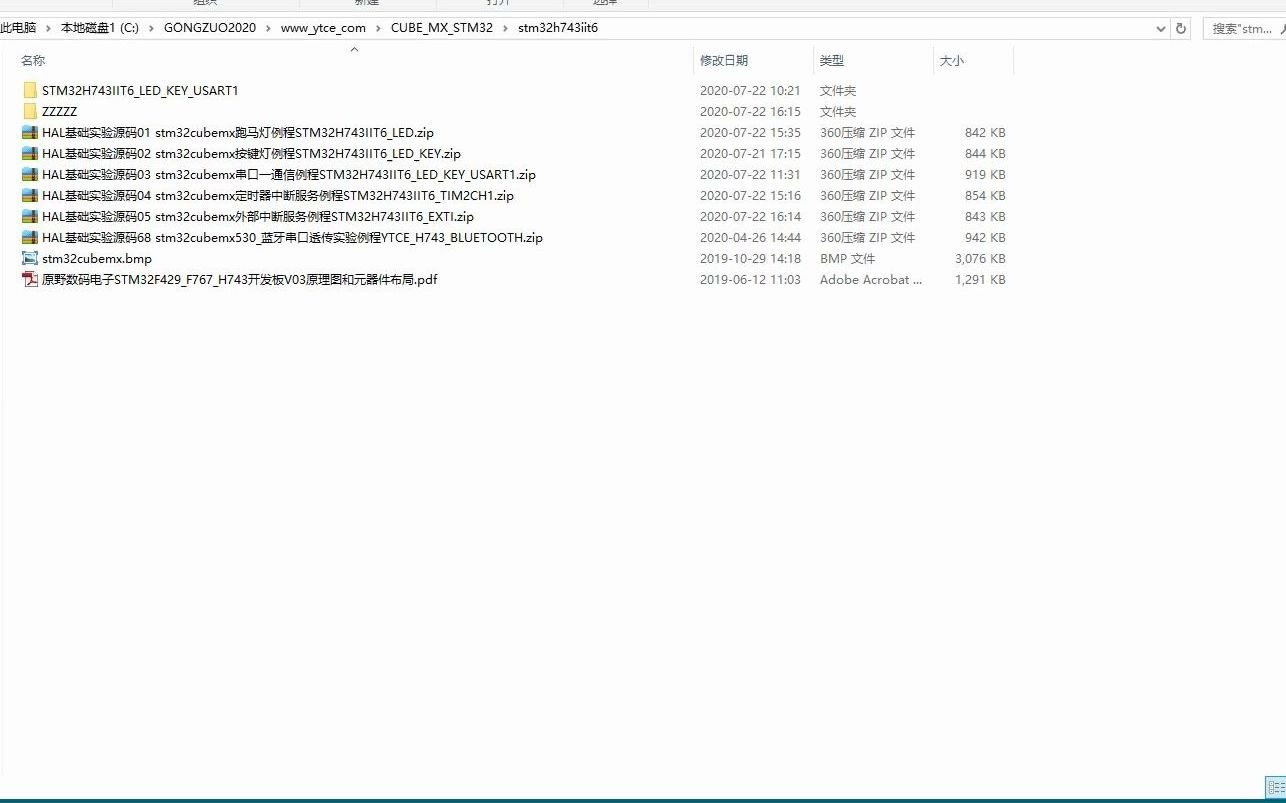Click the date 2020-07-22 15:16

pyautogui.click(x=750, y=196)
